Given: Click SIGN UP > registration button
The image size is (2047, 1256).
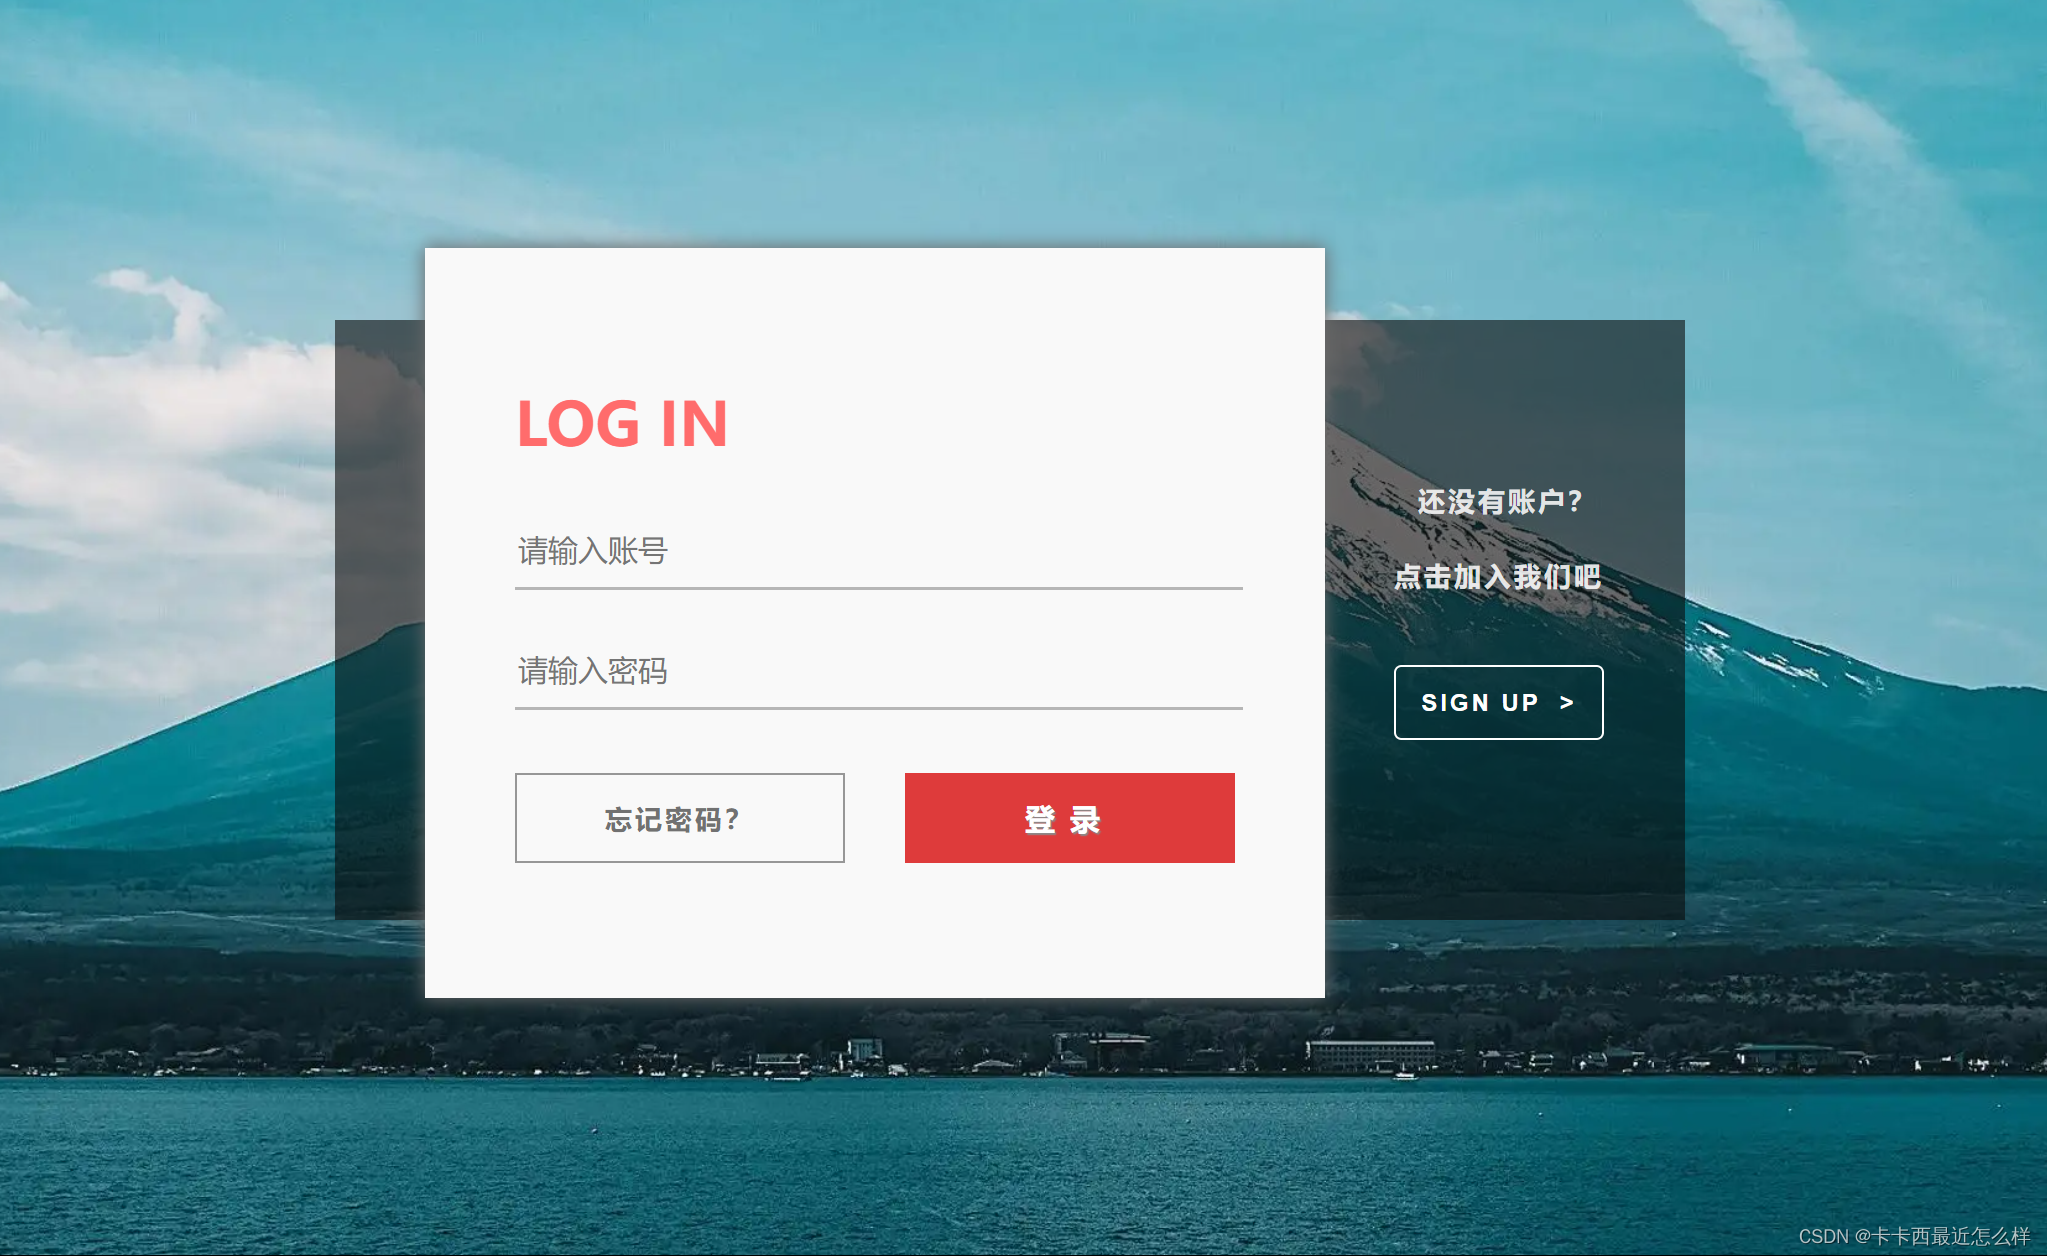Looking at the screenshot, I should pyautogui.click(x=1497, y=702).
